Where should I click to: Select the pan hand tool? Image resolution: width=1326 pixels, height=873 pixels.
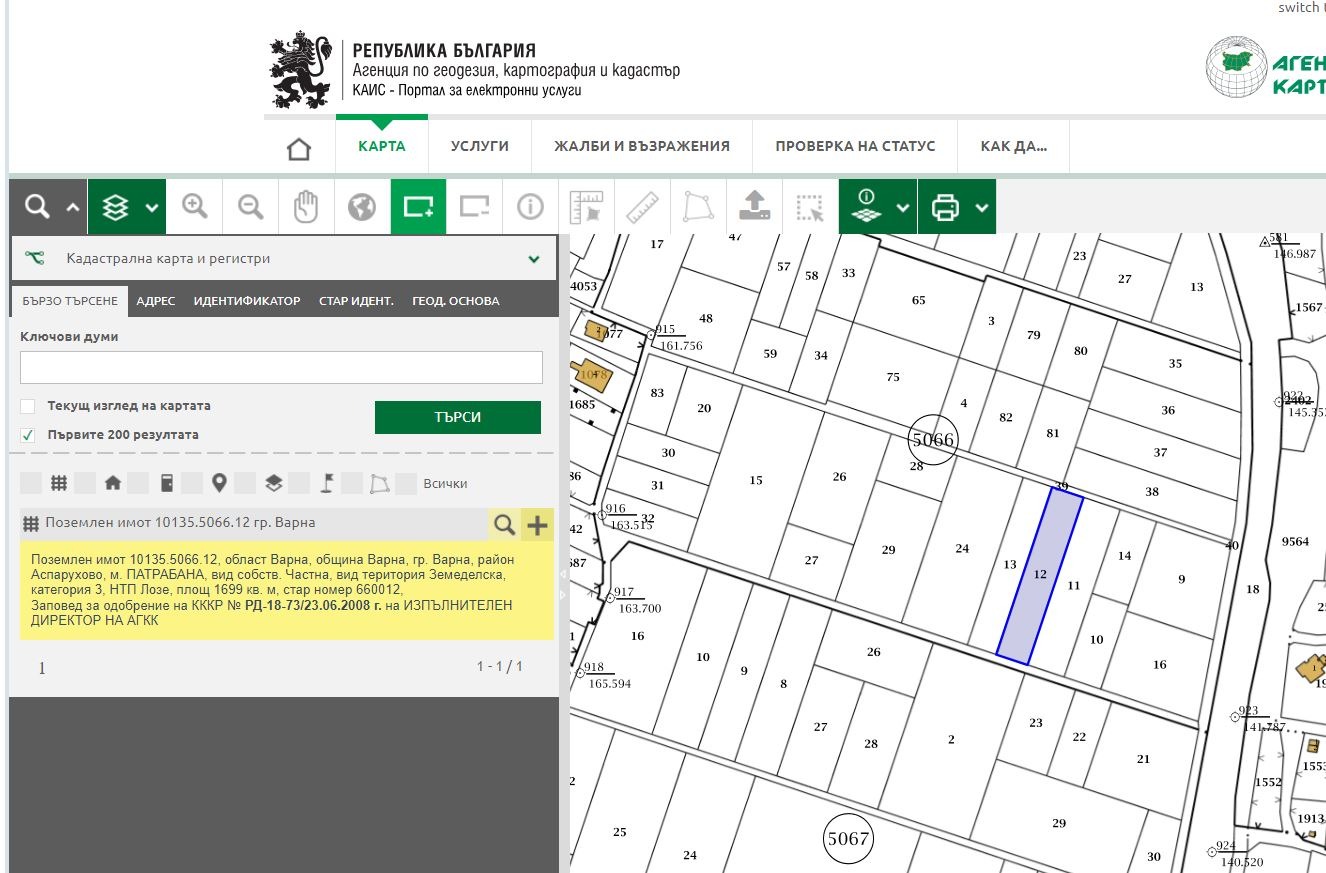click(306, 207)
